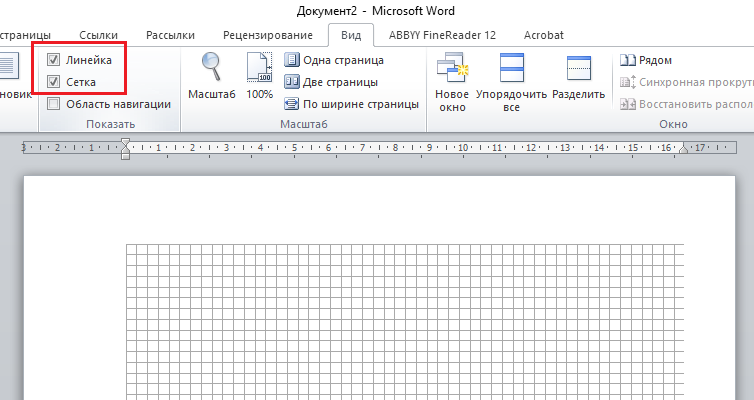Select Две страницы view

click(331, 82)
